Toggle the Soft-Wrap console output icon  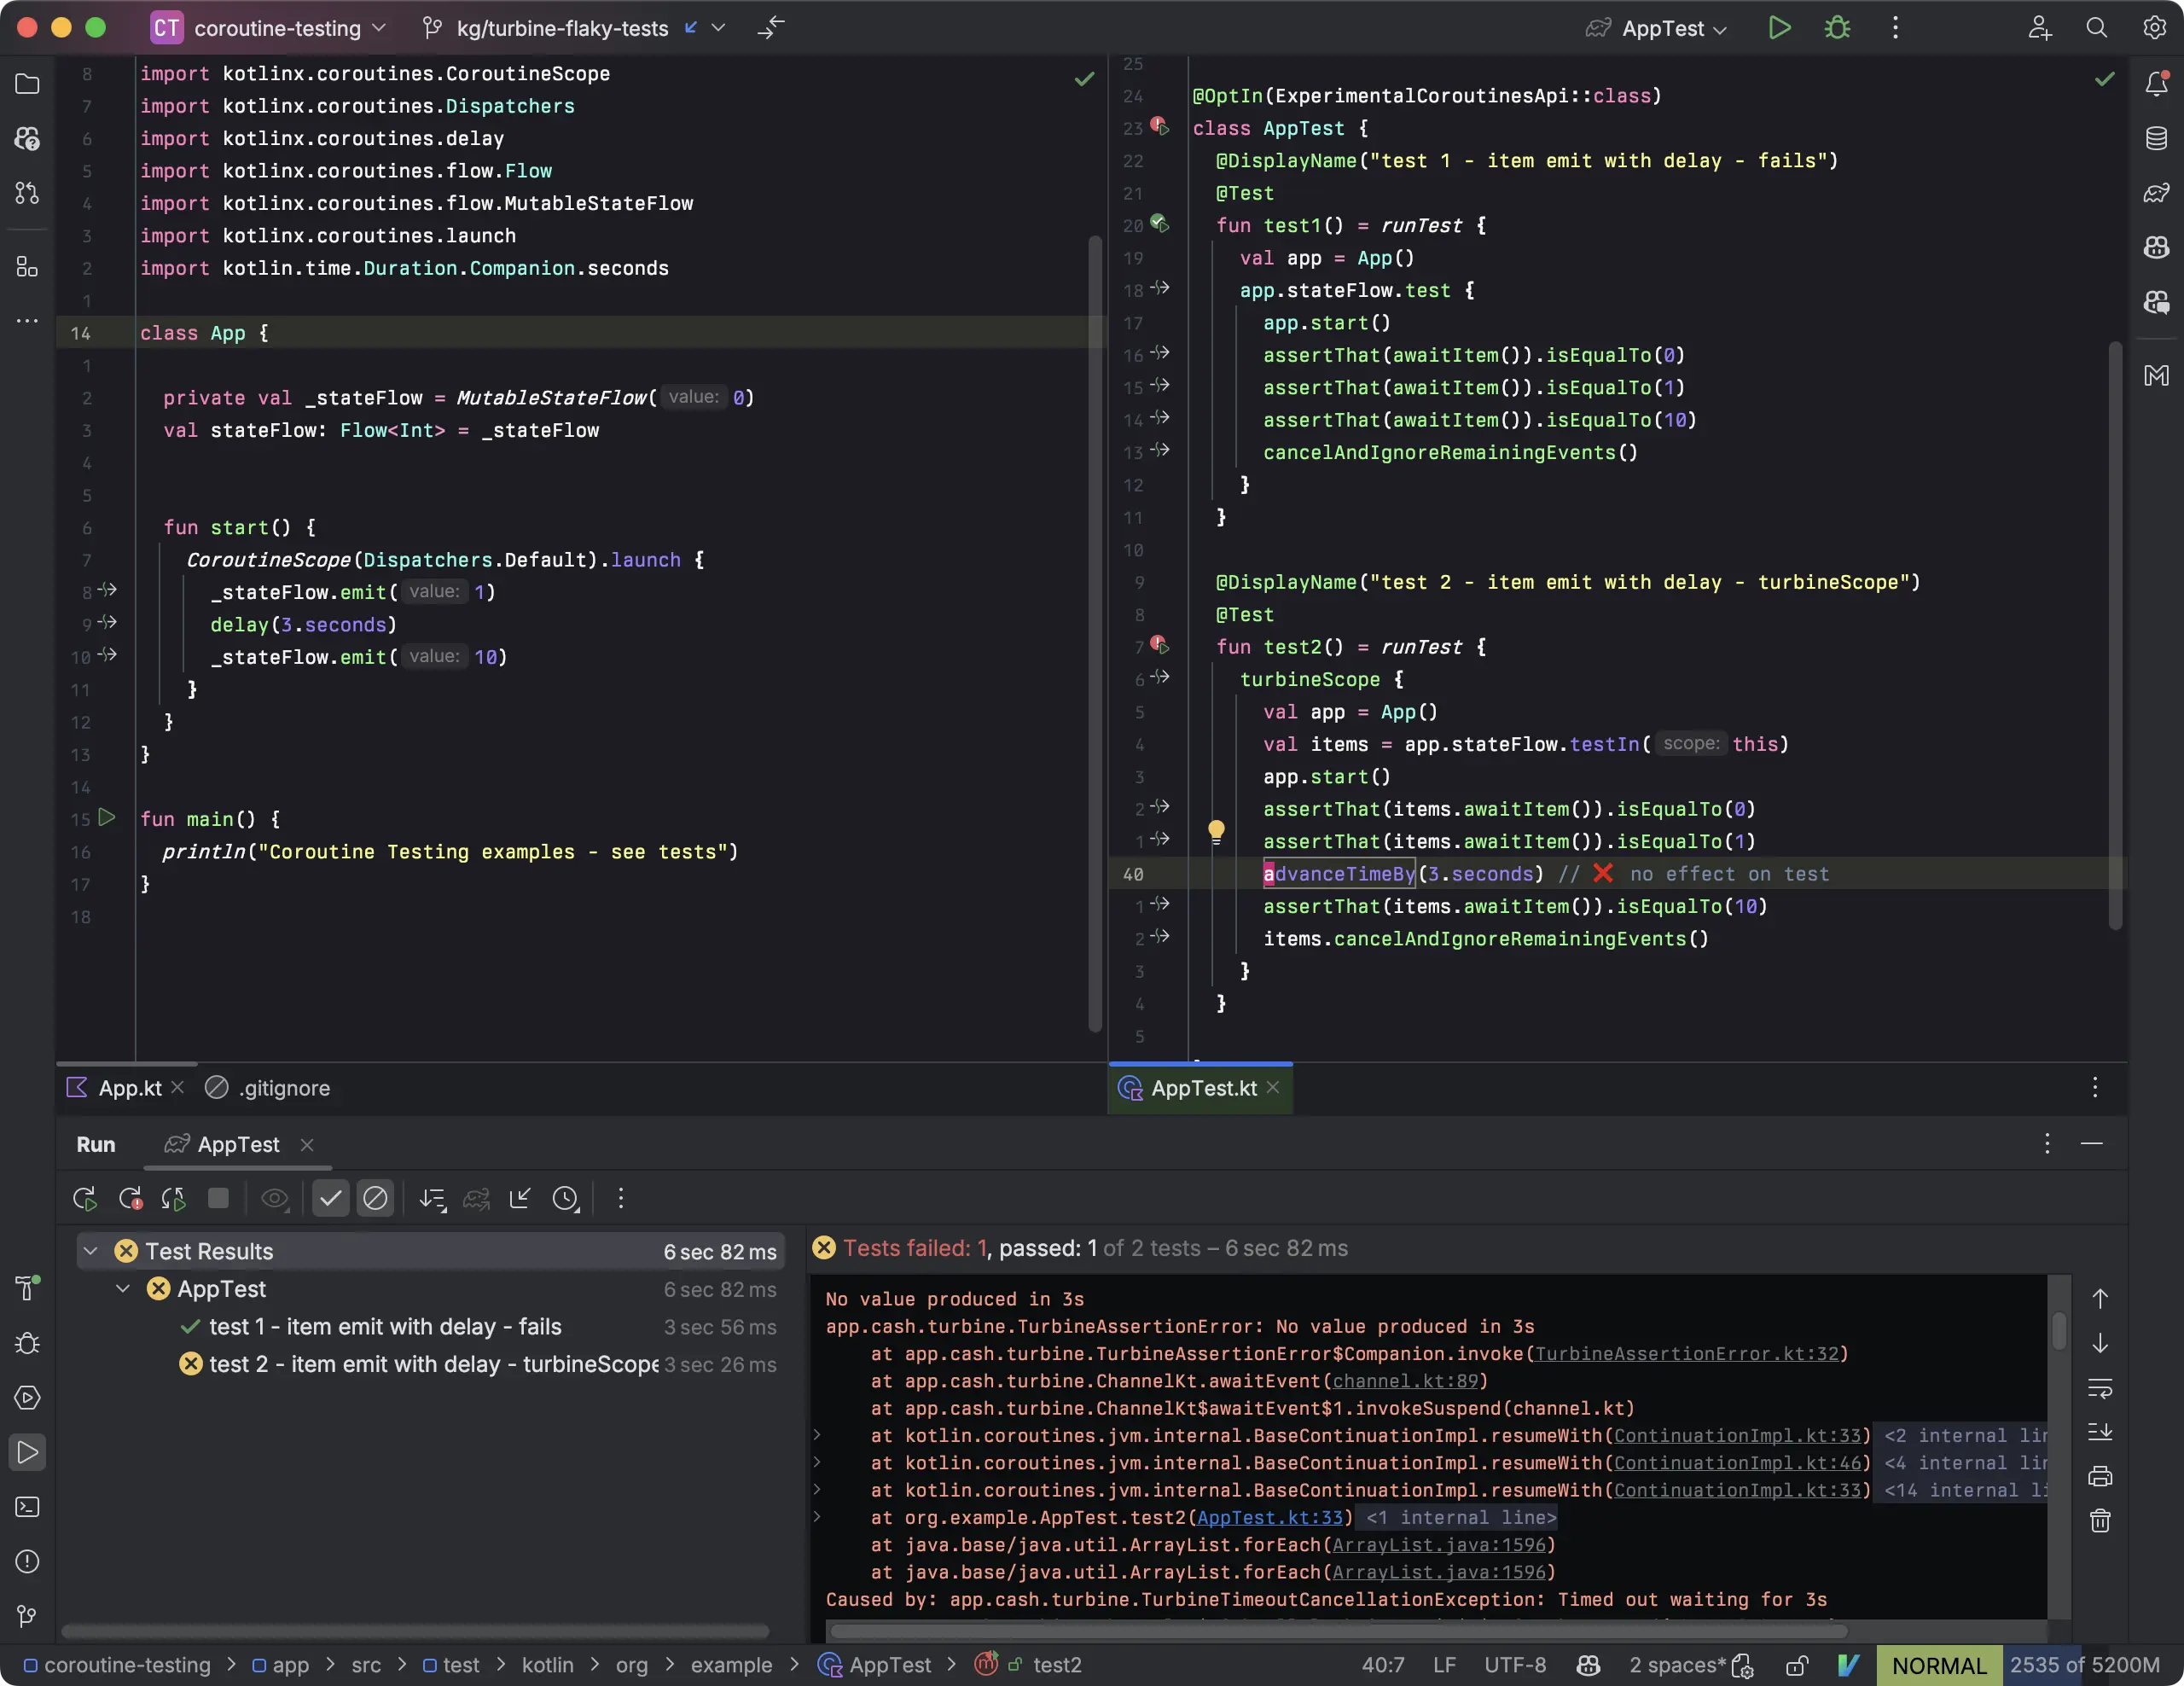(x=2100, y=1388)
